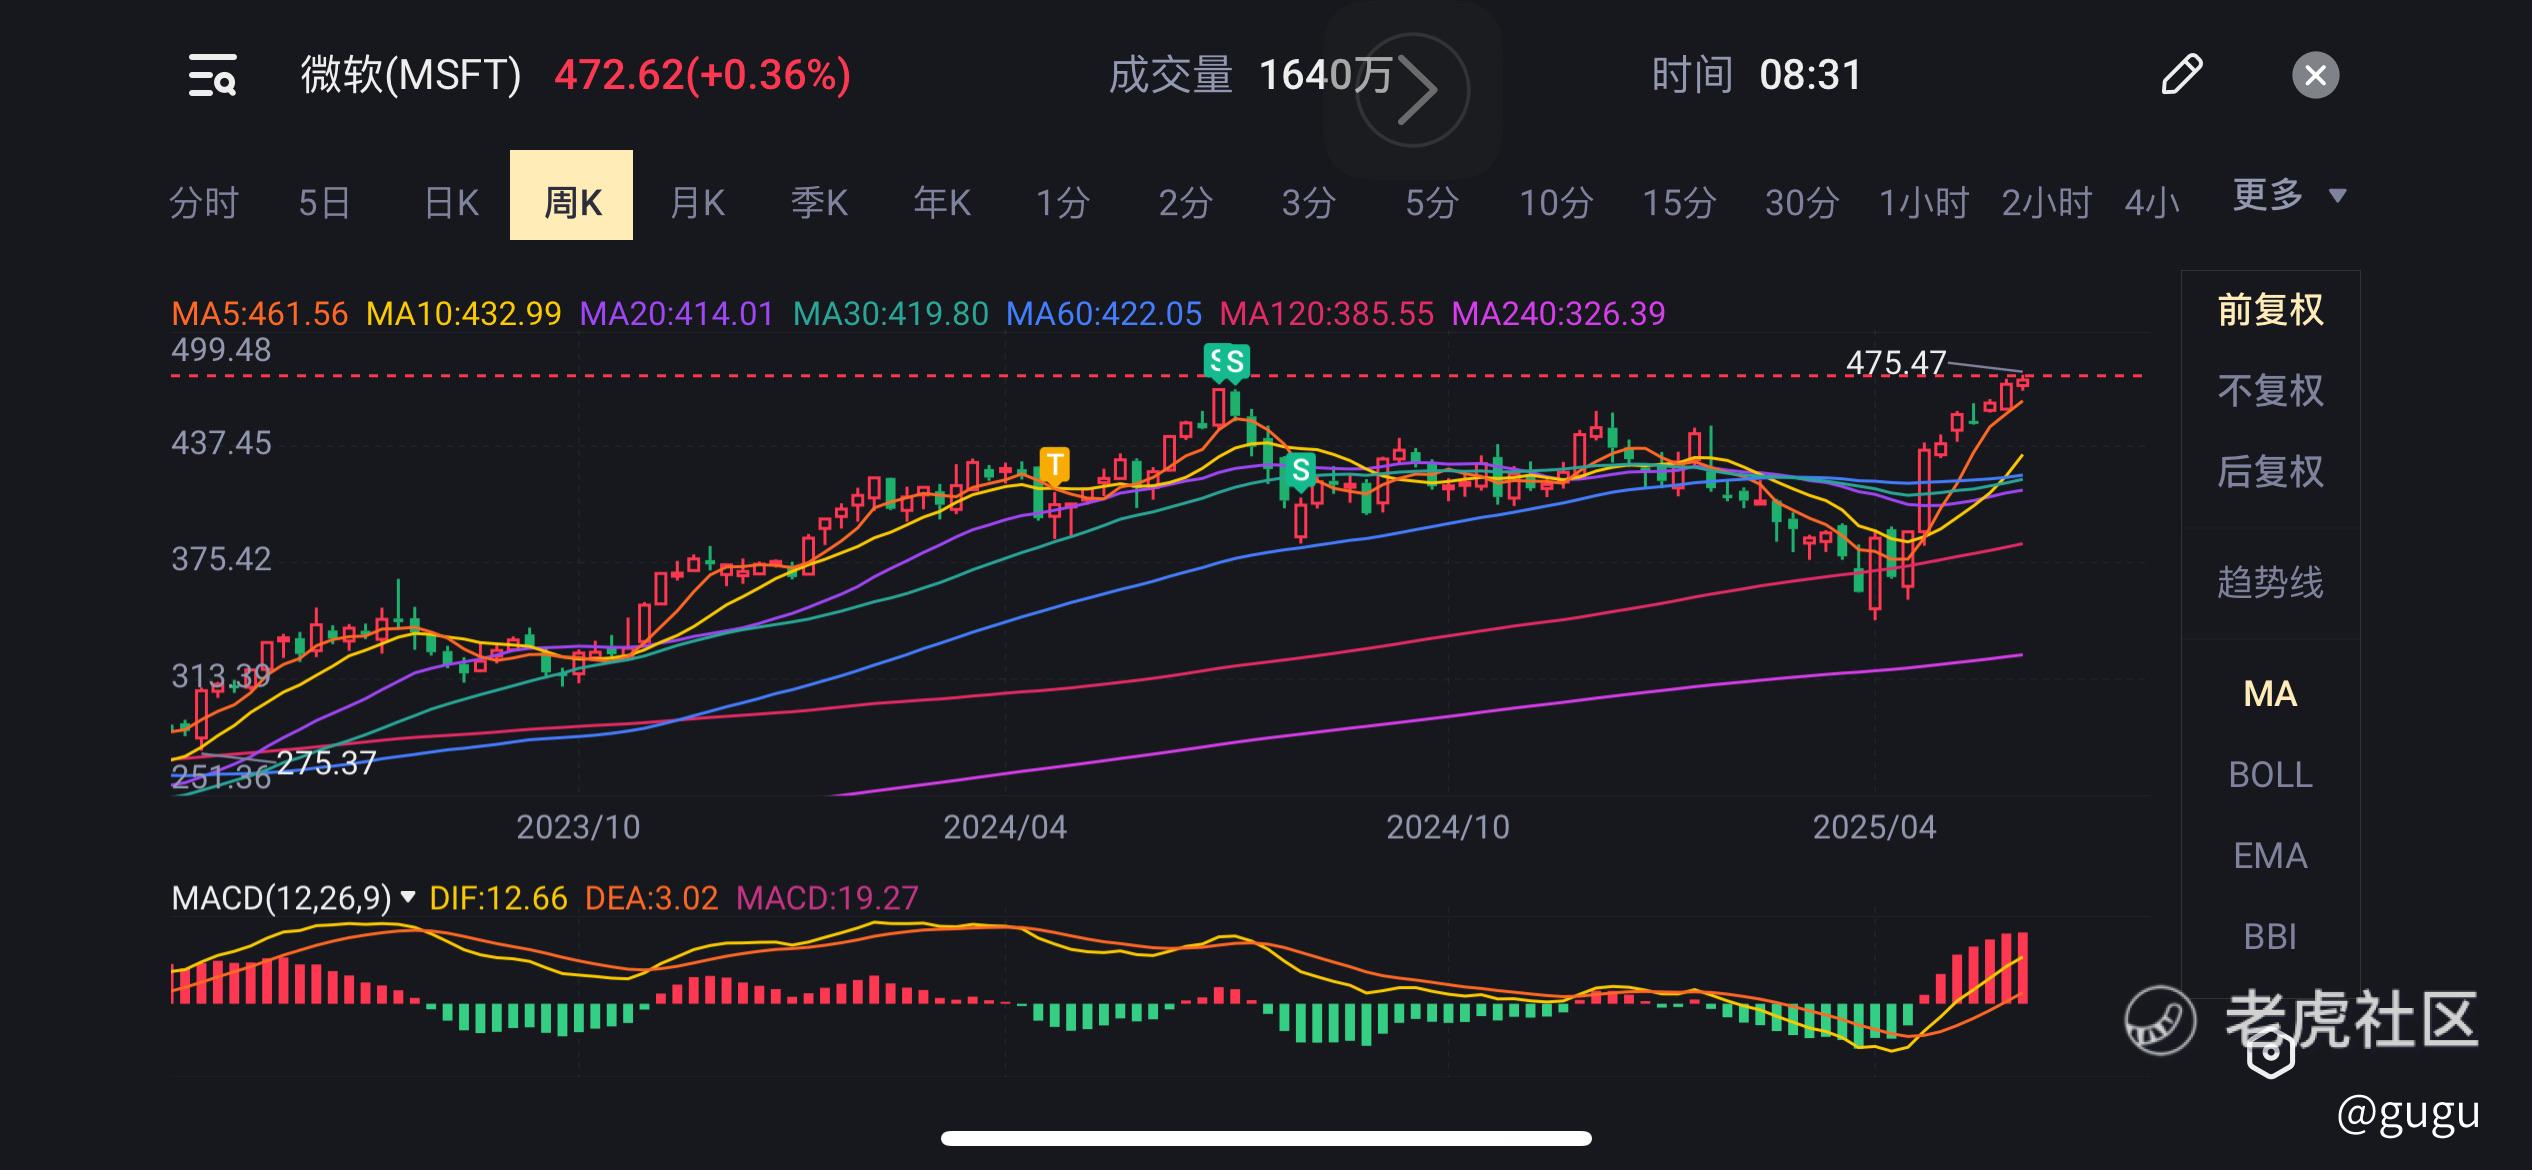Switch to 年K yearly candlestick tab
This screenshot has height=1170, width=2532.
[942, 203]
